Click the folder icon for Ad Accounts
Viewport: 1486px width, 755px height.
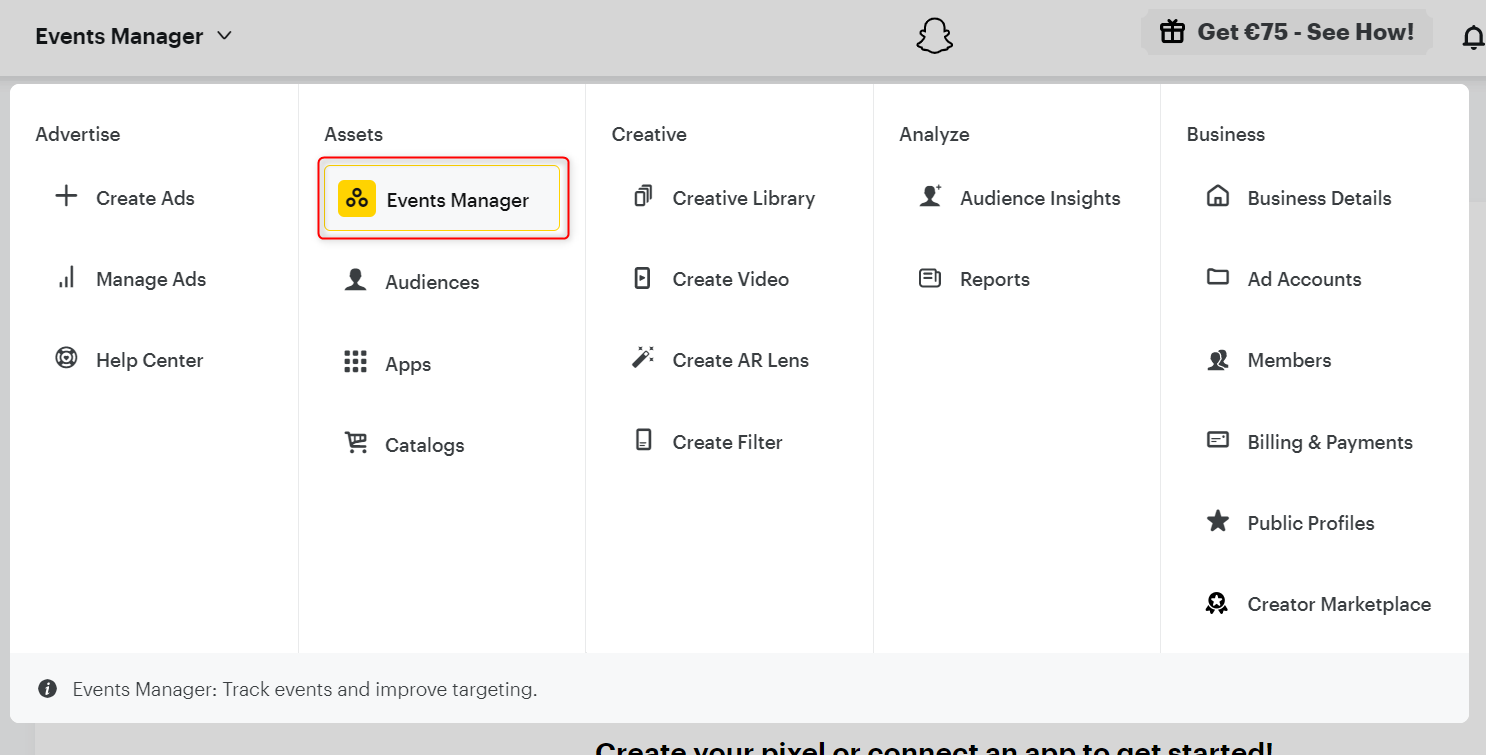(x=1218, y=277)
